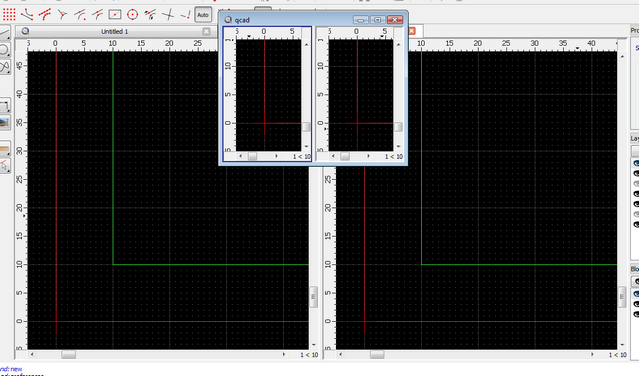
Task: Click the vertical scrollbar handle of the left drawing
Action: pyautogui.click(x=313, y=297)
